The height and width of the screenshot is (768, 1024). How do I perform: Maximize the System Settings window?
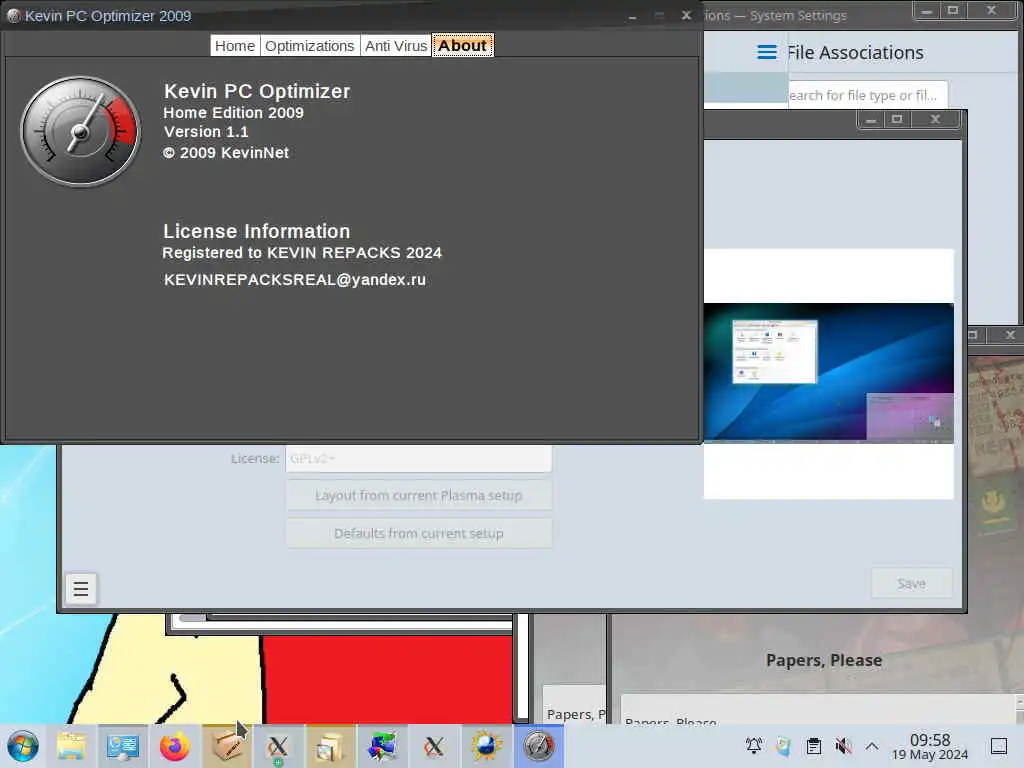click(953, 10)
